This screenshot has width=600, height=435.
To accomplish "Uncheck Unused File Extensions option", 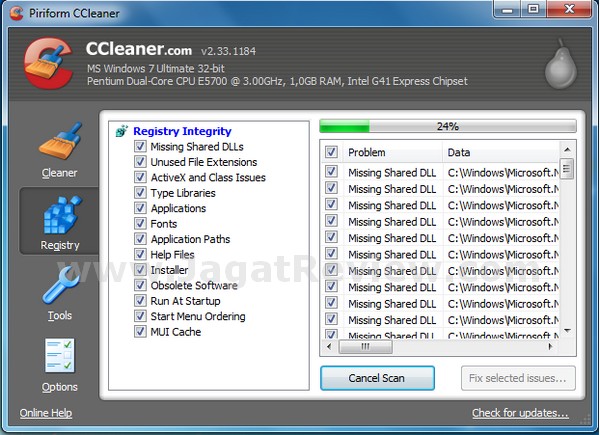I will click(140, 162).
